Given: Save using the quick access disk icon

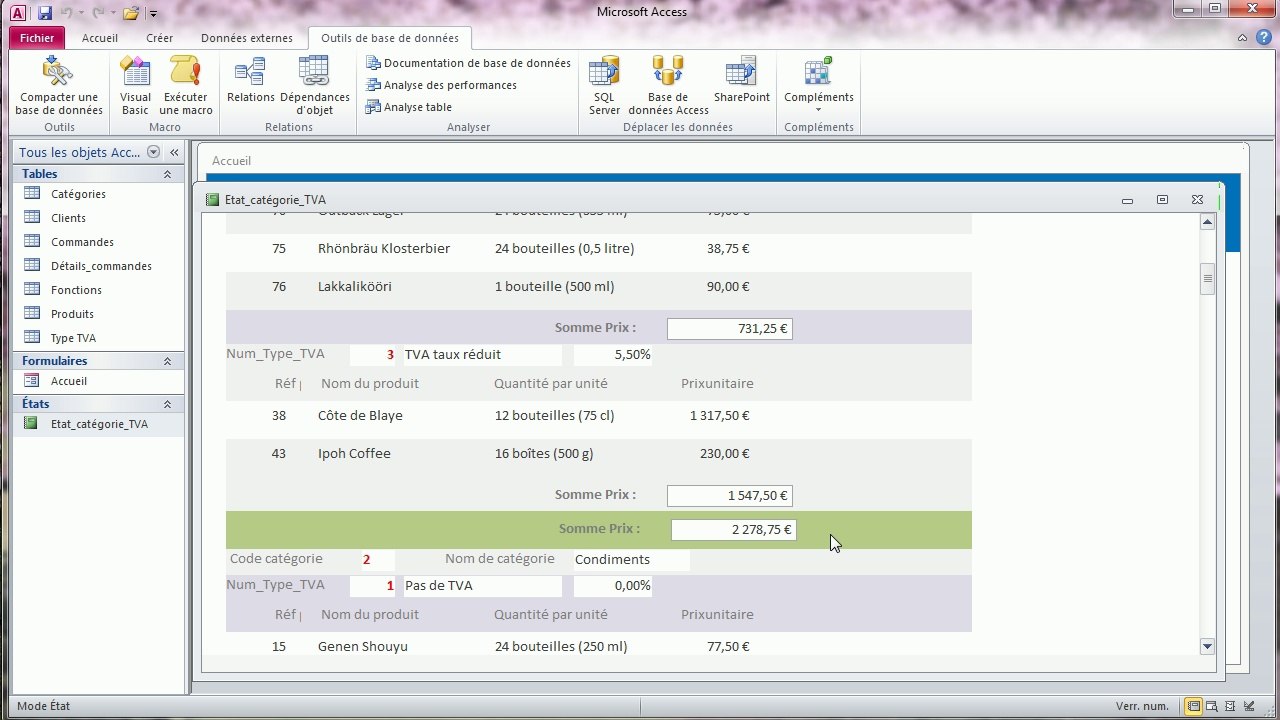Looking at the screenshot, I should pyautogui.click(x=45, y=13).
